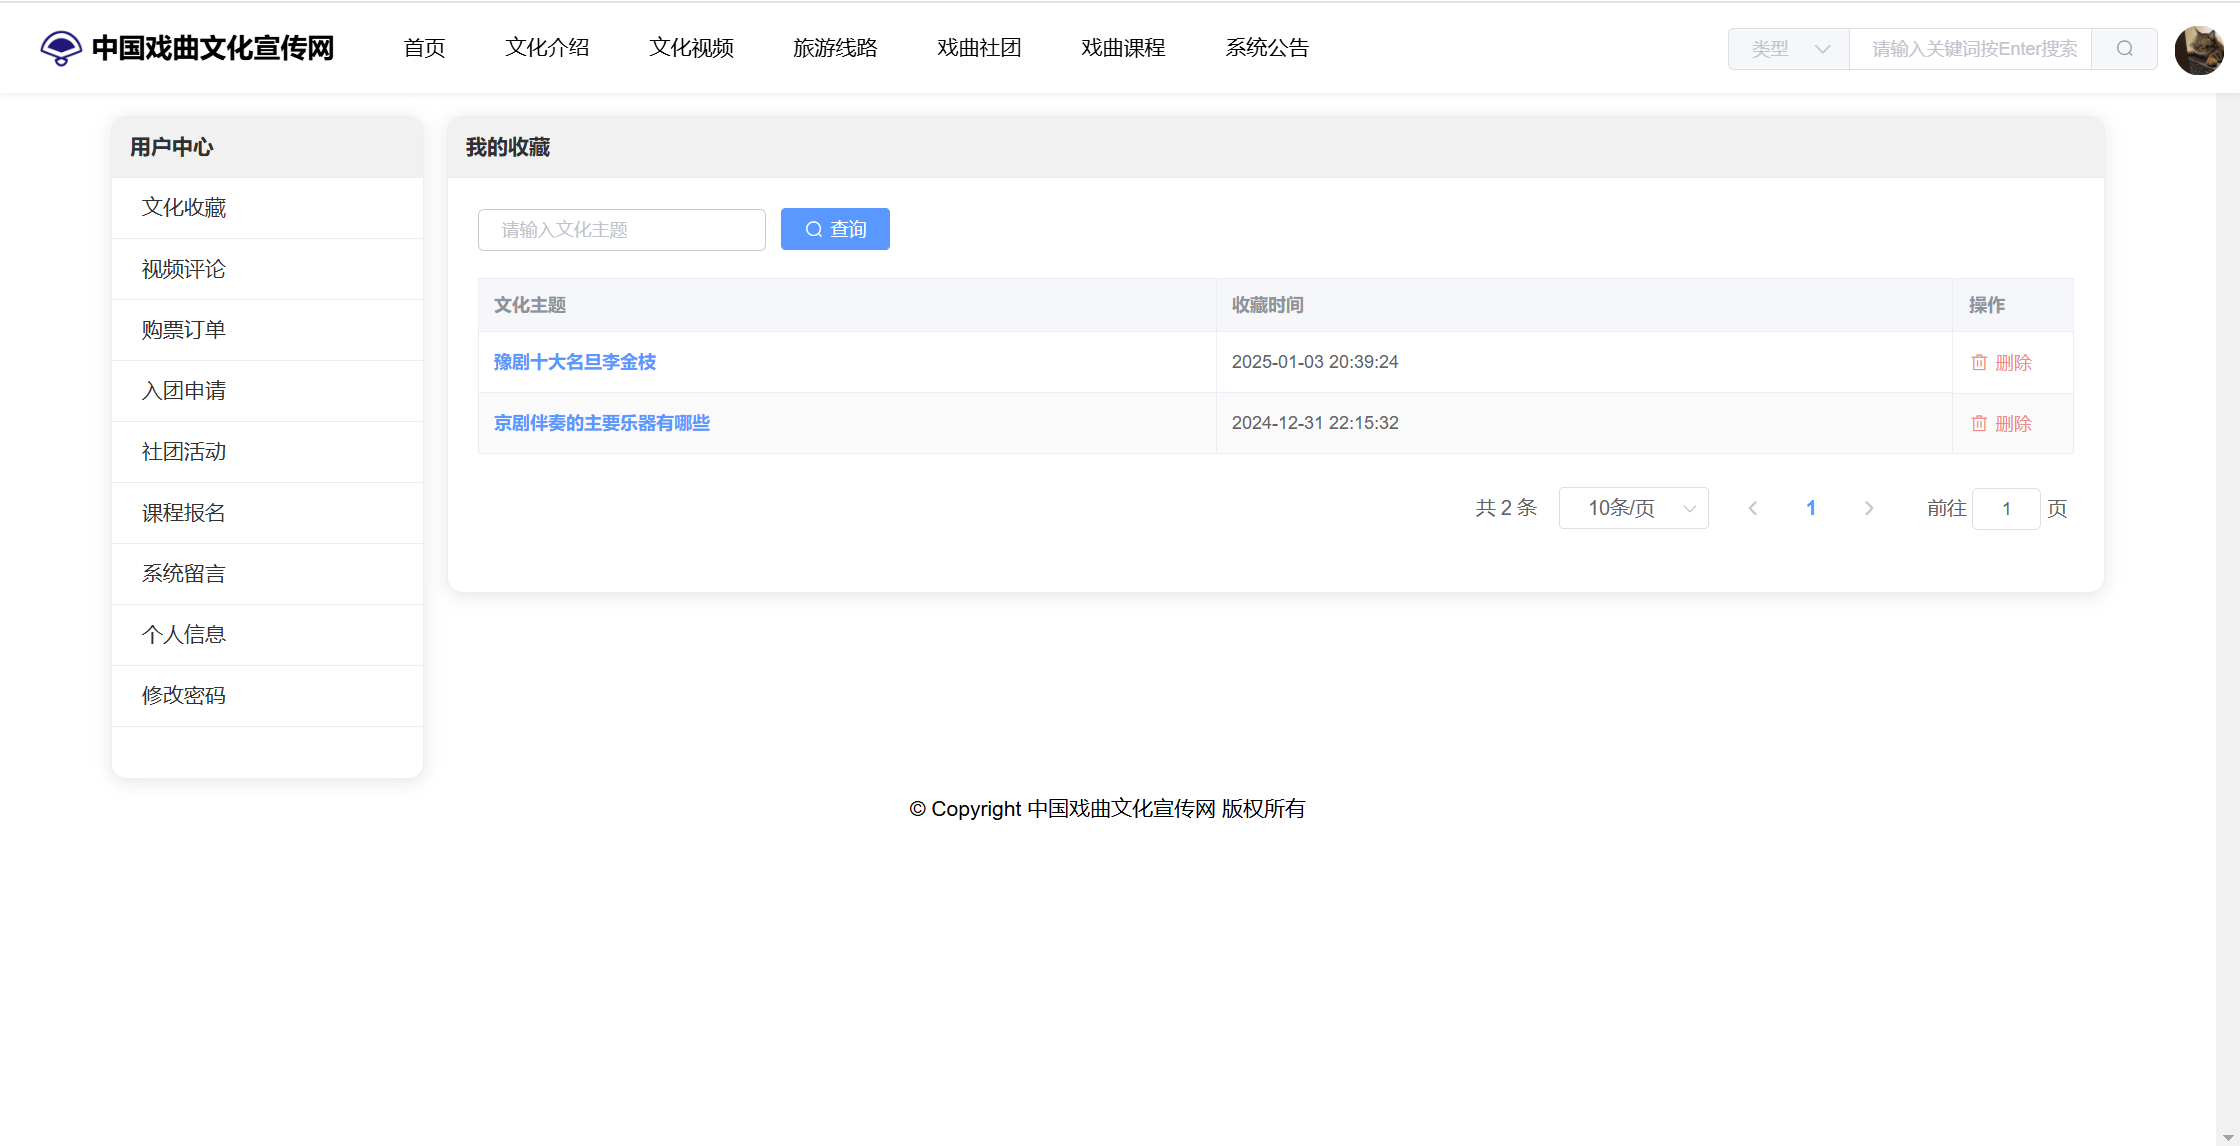The height and width of the screenshot is (1146, 2240).
Task: Delete the 京剧伴奏的主要乐器有哪些 favorite
Action: pyautogui.click(x=2001, y=424)
